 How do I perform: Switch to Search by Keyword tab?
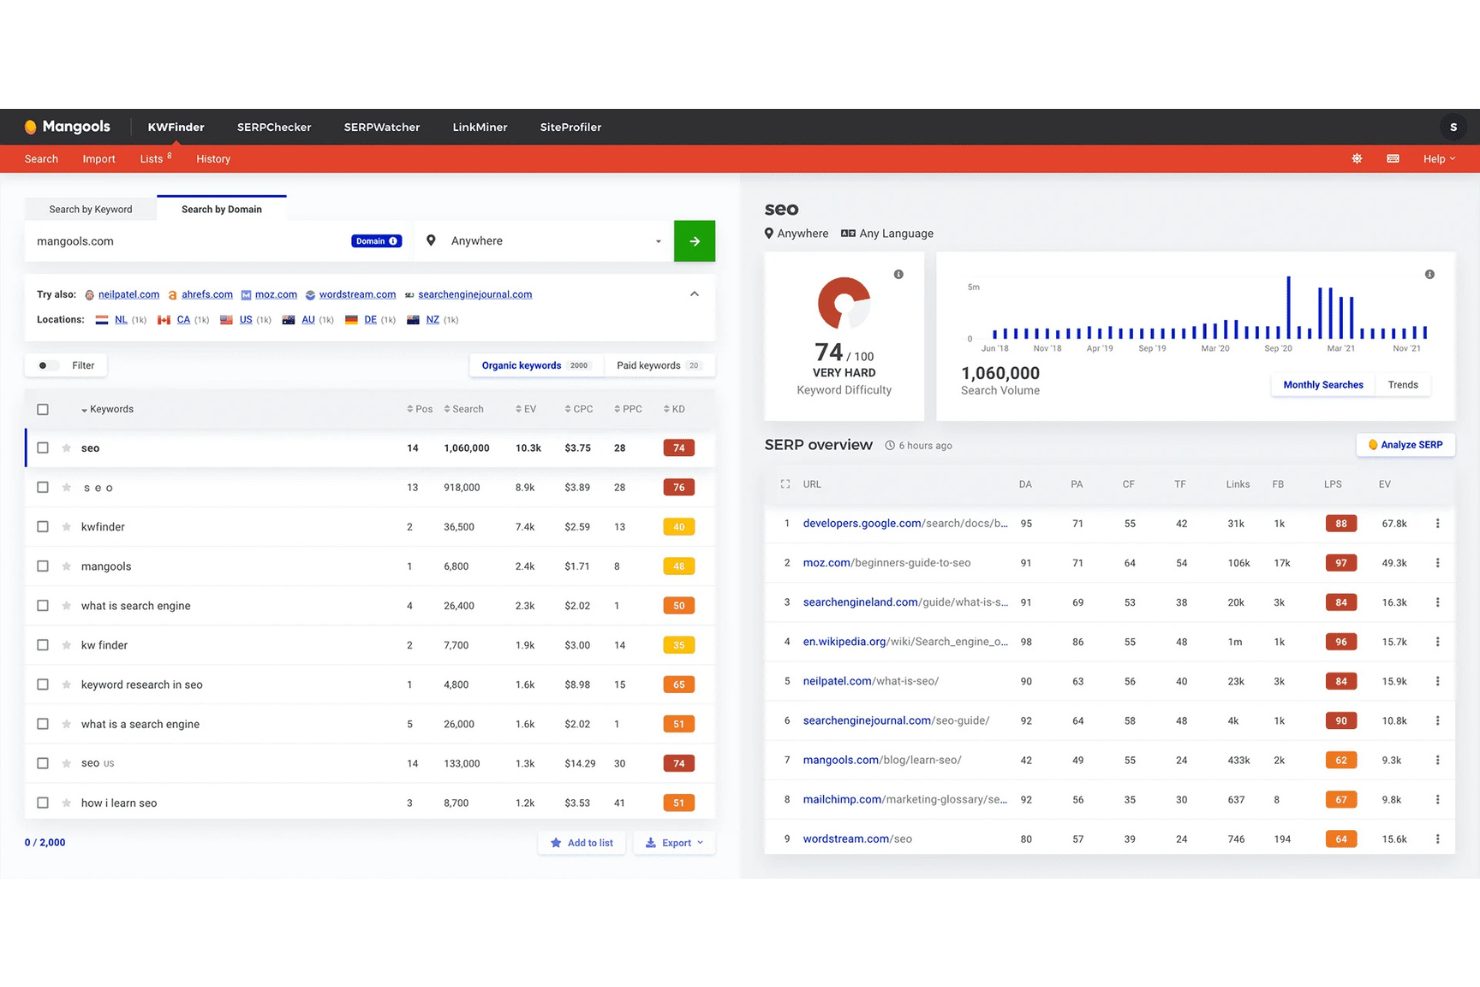pyautogui.click(x=91, y=209)
